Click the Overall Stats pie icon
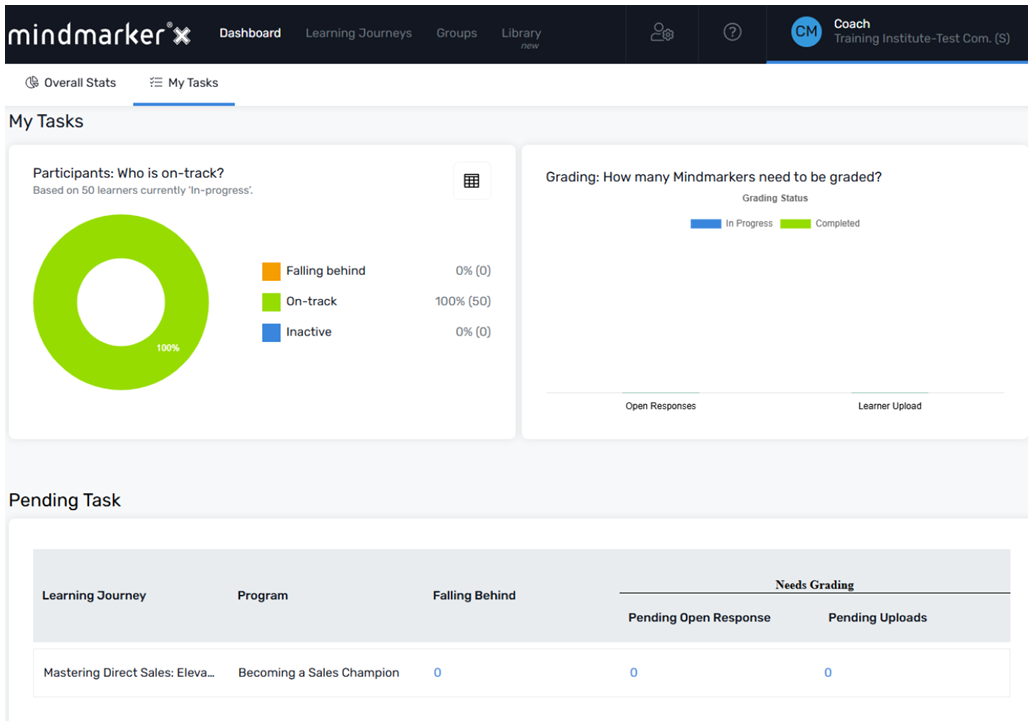The width and height of the screenshot is (1033, 726). pos(32,82)
